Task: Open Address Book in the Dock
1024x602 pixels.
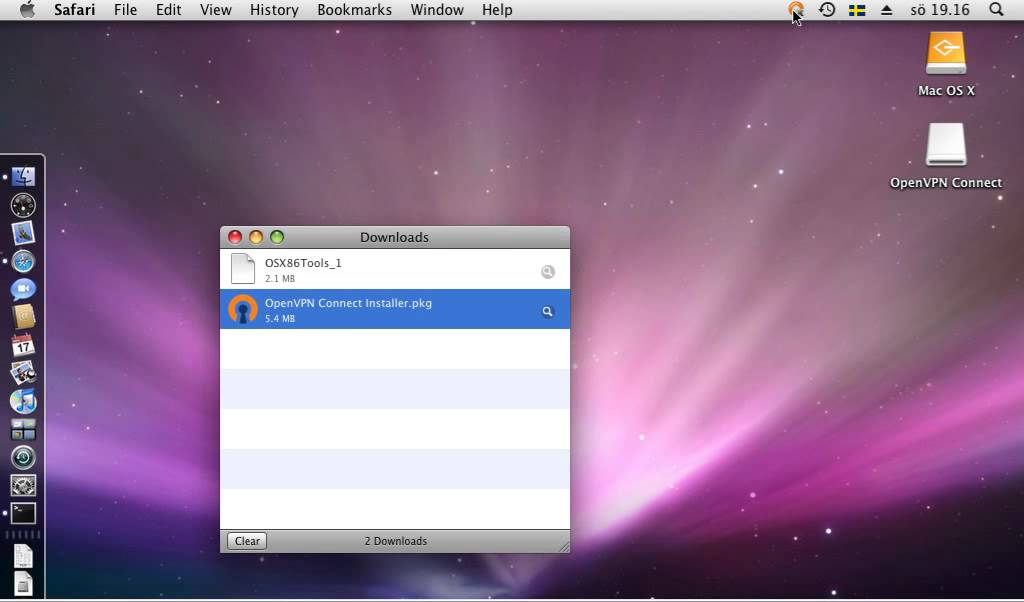Action: (23, 317)
